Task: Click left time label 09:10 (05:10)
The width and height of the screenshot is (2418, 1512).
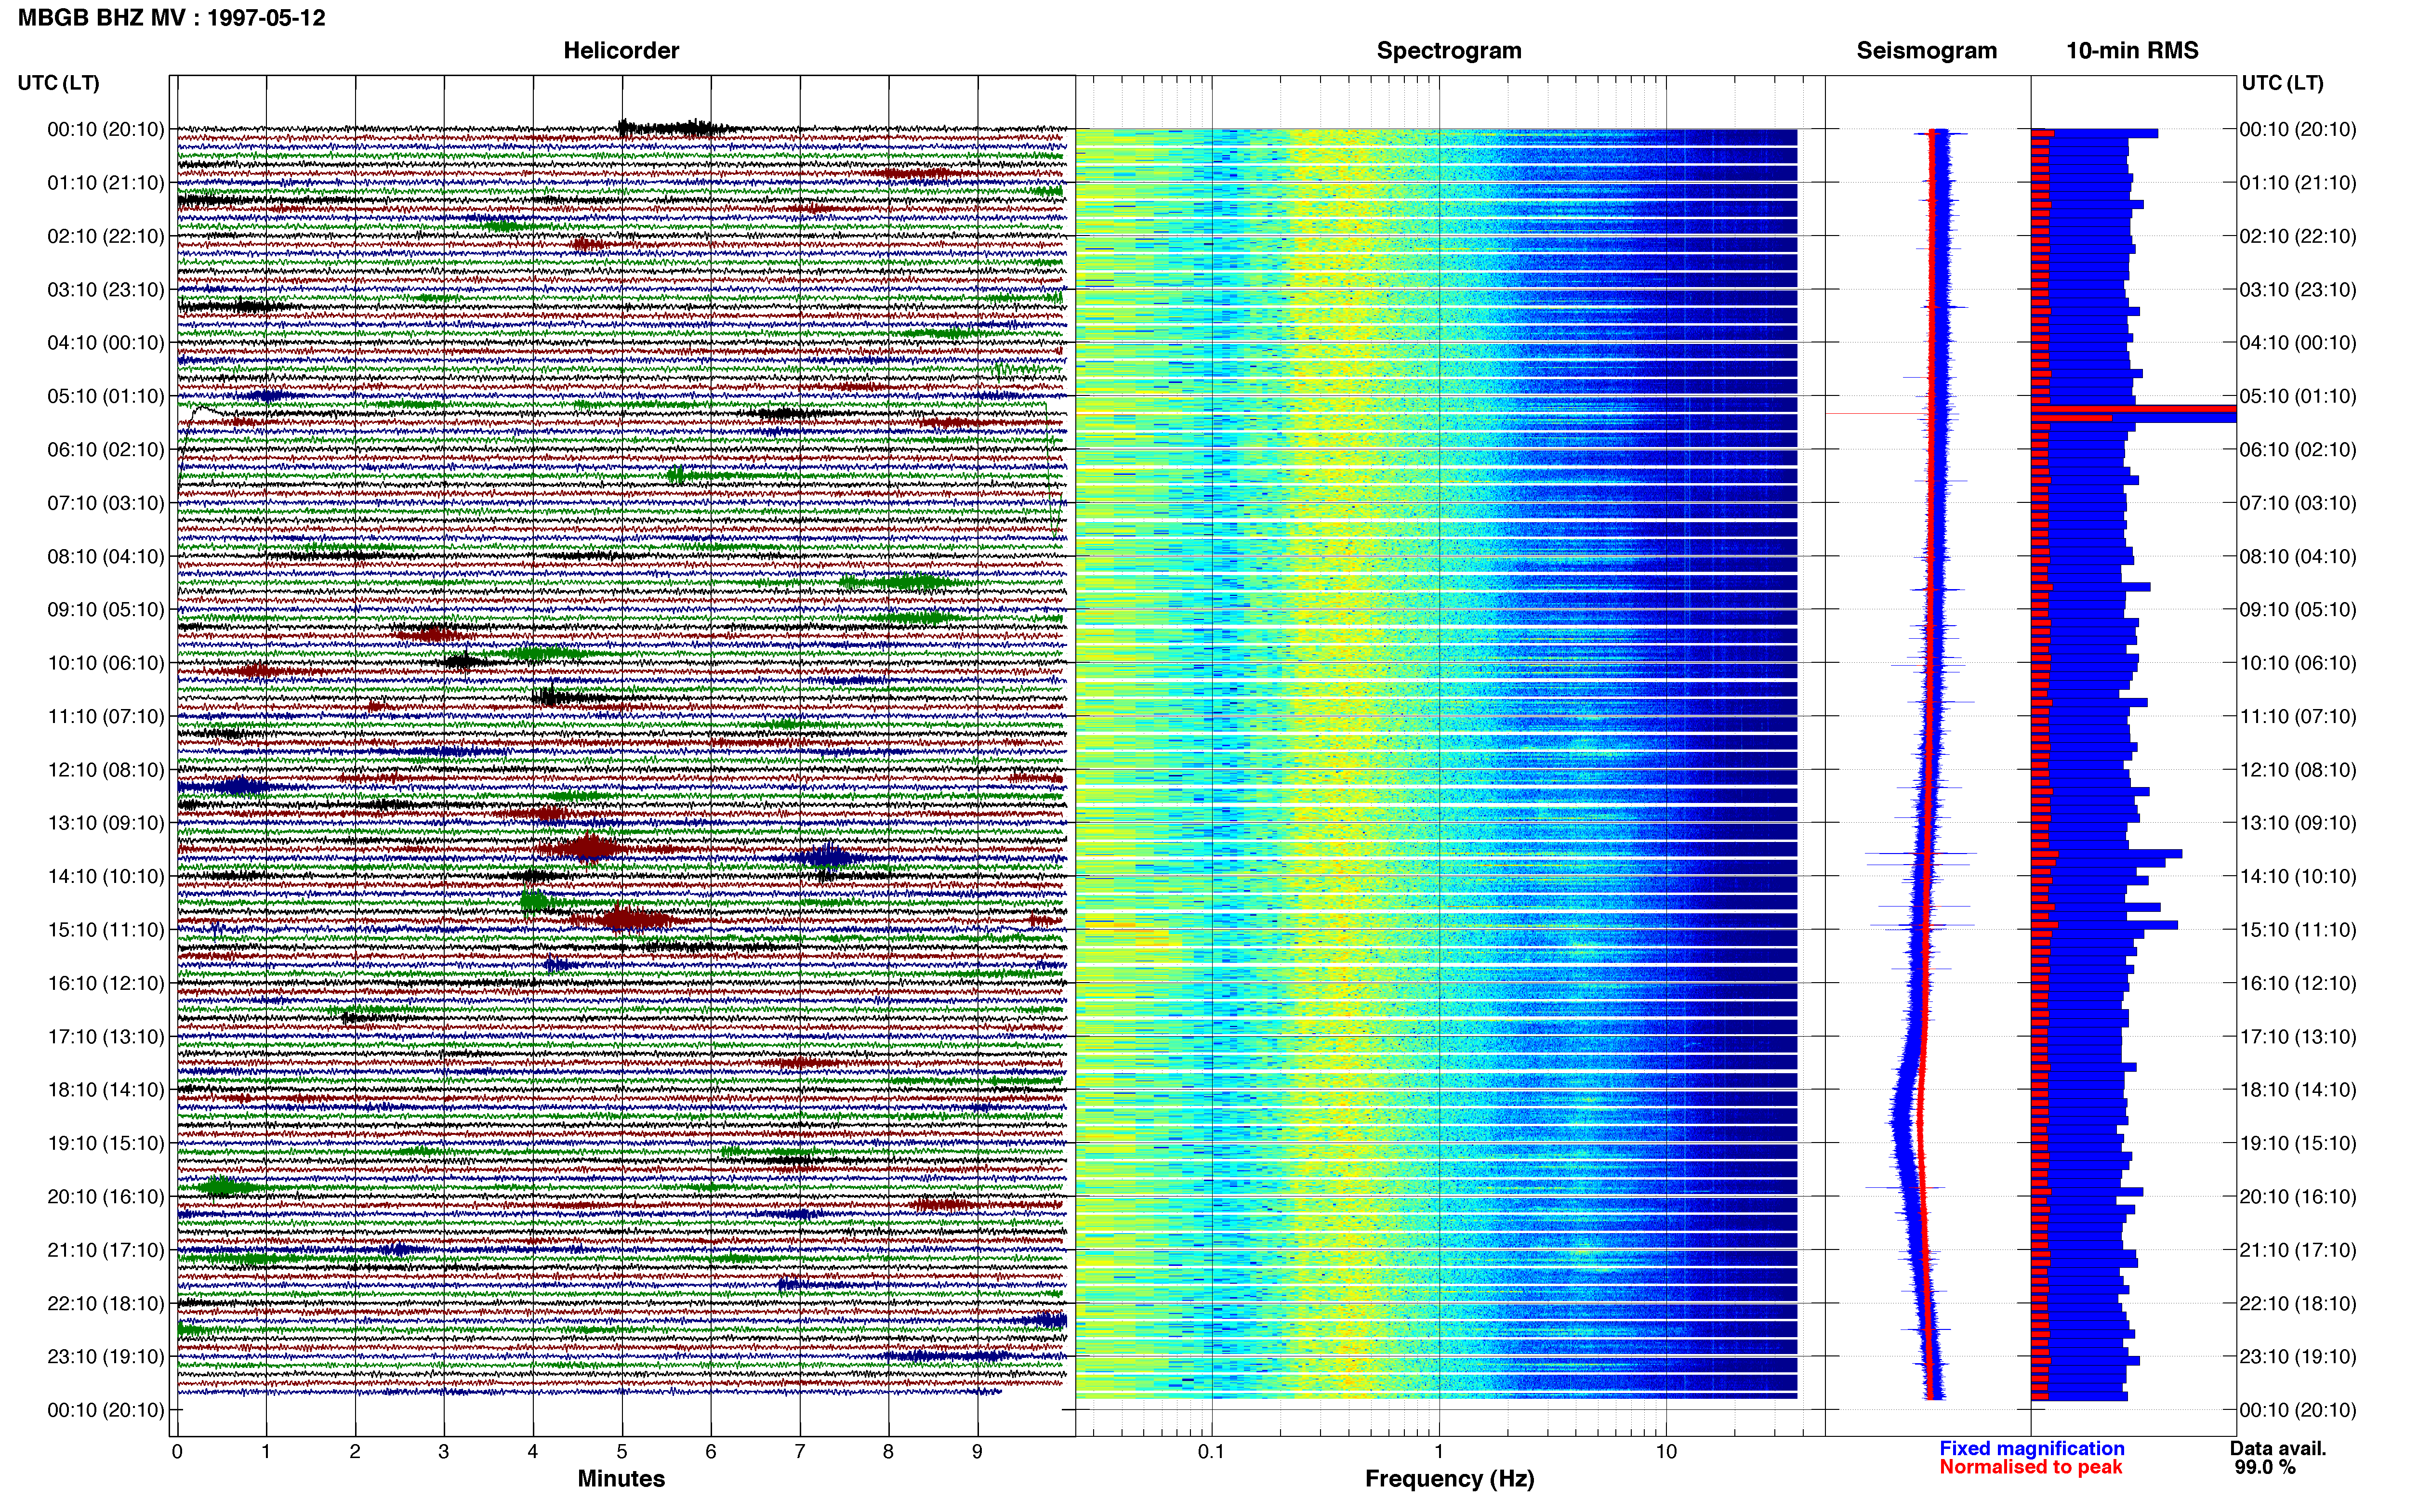Action: [x=106, y=610]
